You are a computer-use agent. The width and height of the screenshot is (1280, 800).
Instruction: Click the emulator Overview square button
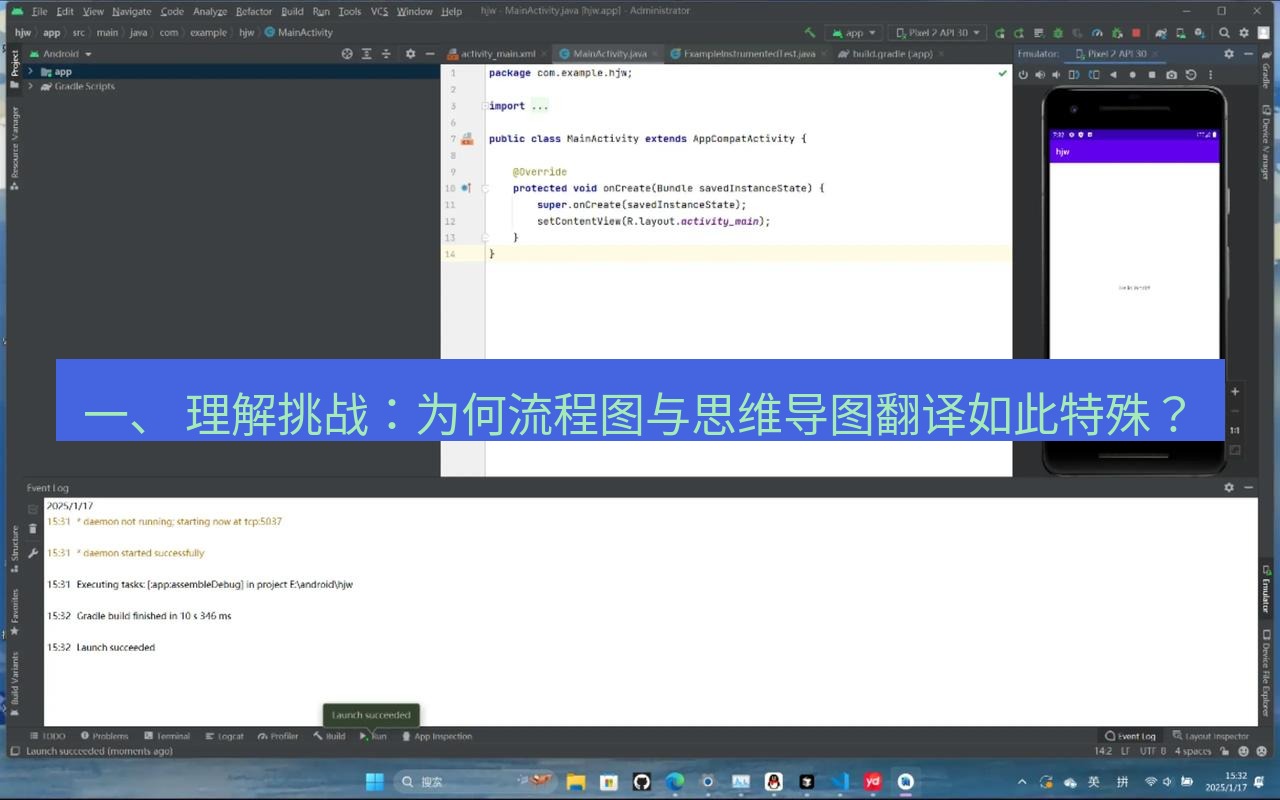(1152, 75)
